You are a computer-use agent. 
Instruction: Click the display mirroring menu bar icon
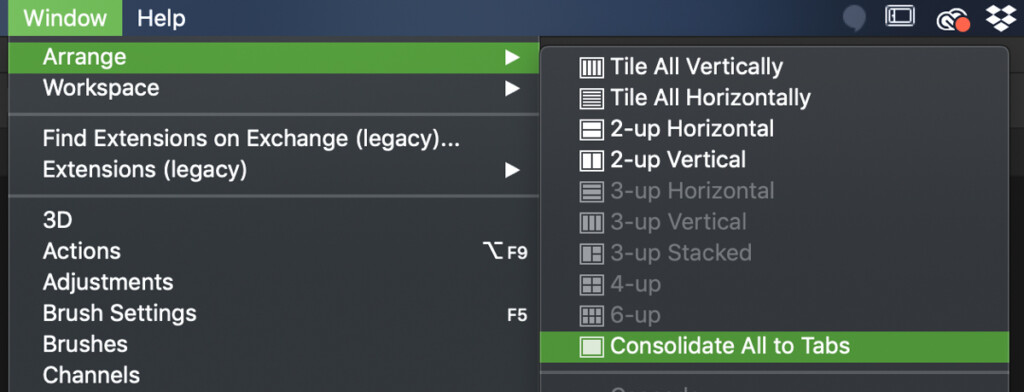(x=900, y=16)
